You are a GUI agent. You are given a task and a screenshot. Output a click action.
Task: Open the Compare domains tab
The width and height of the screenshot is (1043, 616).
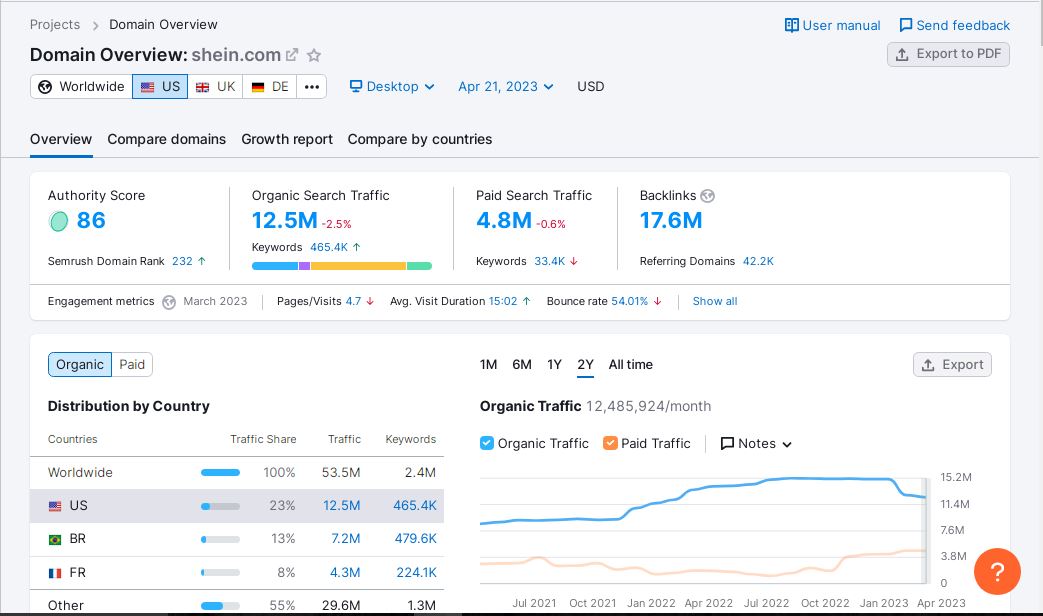click(x=166, y=139)
